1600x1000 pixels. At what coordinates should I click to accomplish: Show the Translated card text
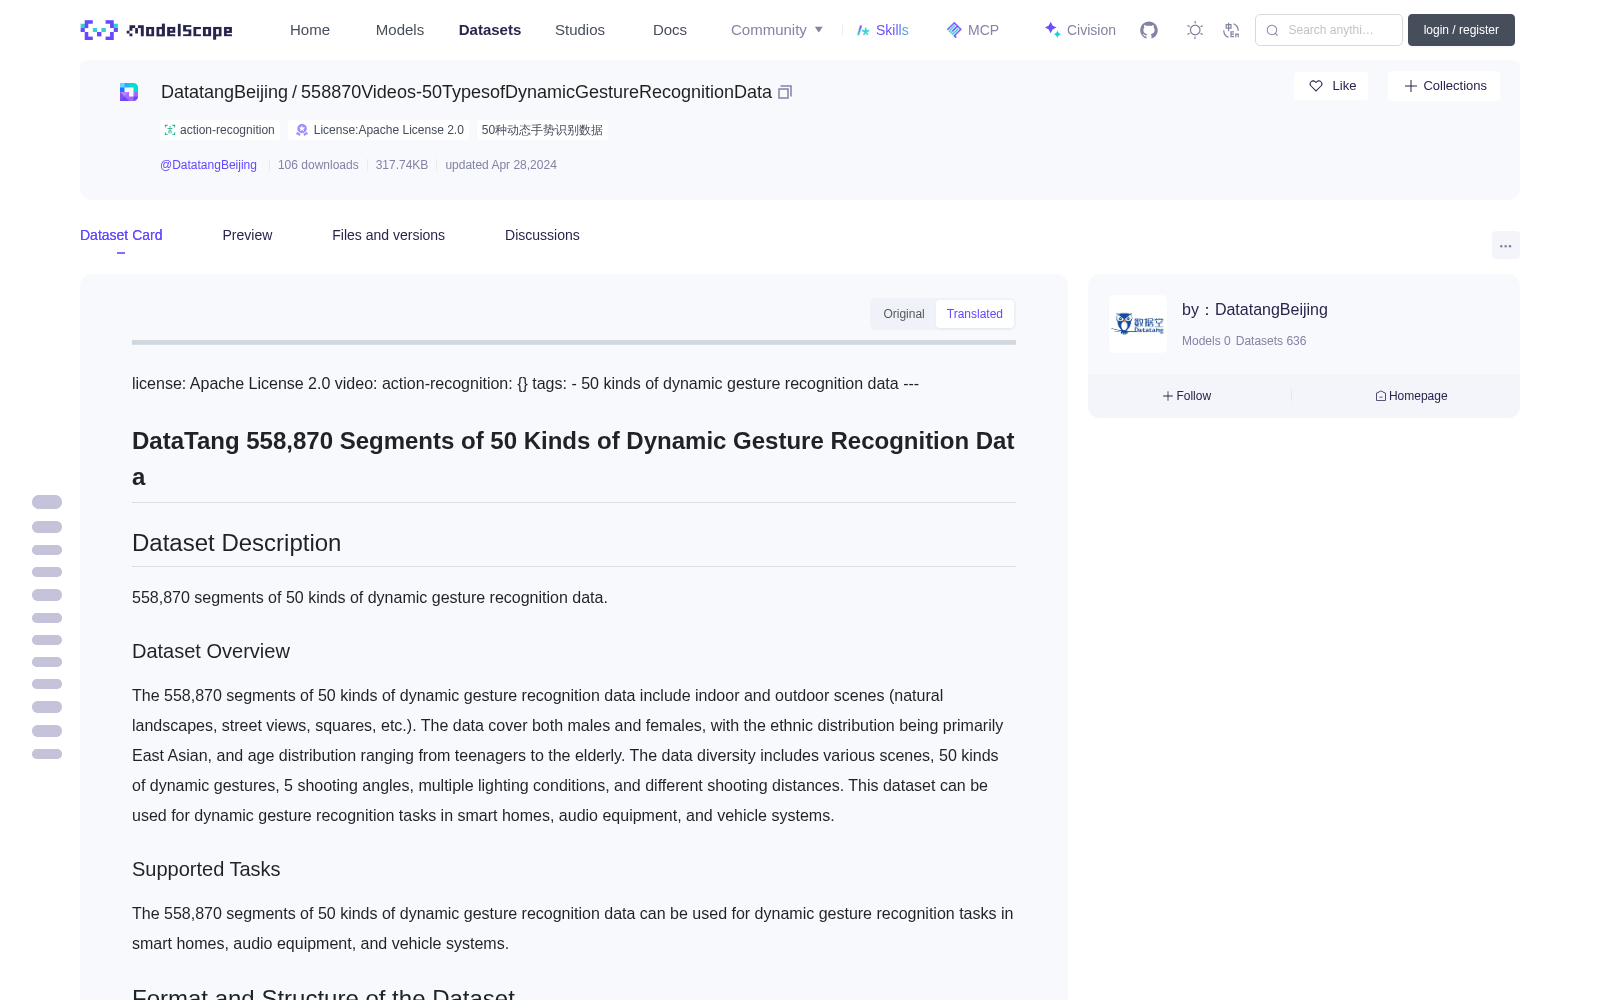click(975, 314)
